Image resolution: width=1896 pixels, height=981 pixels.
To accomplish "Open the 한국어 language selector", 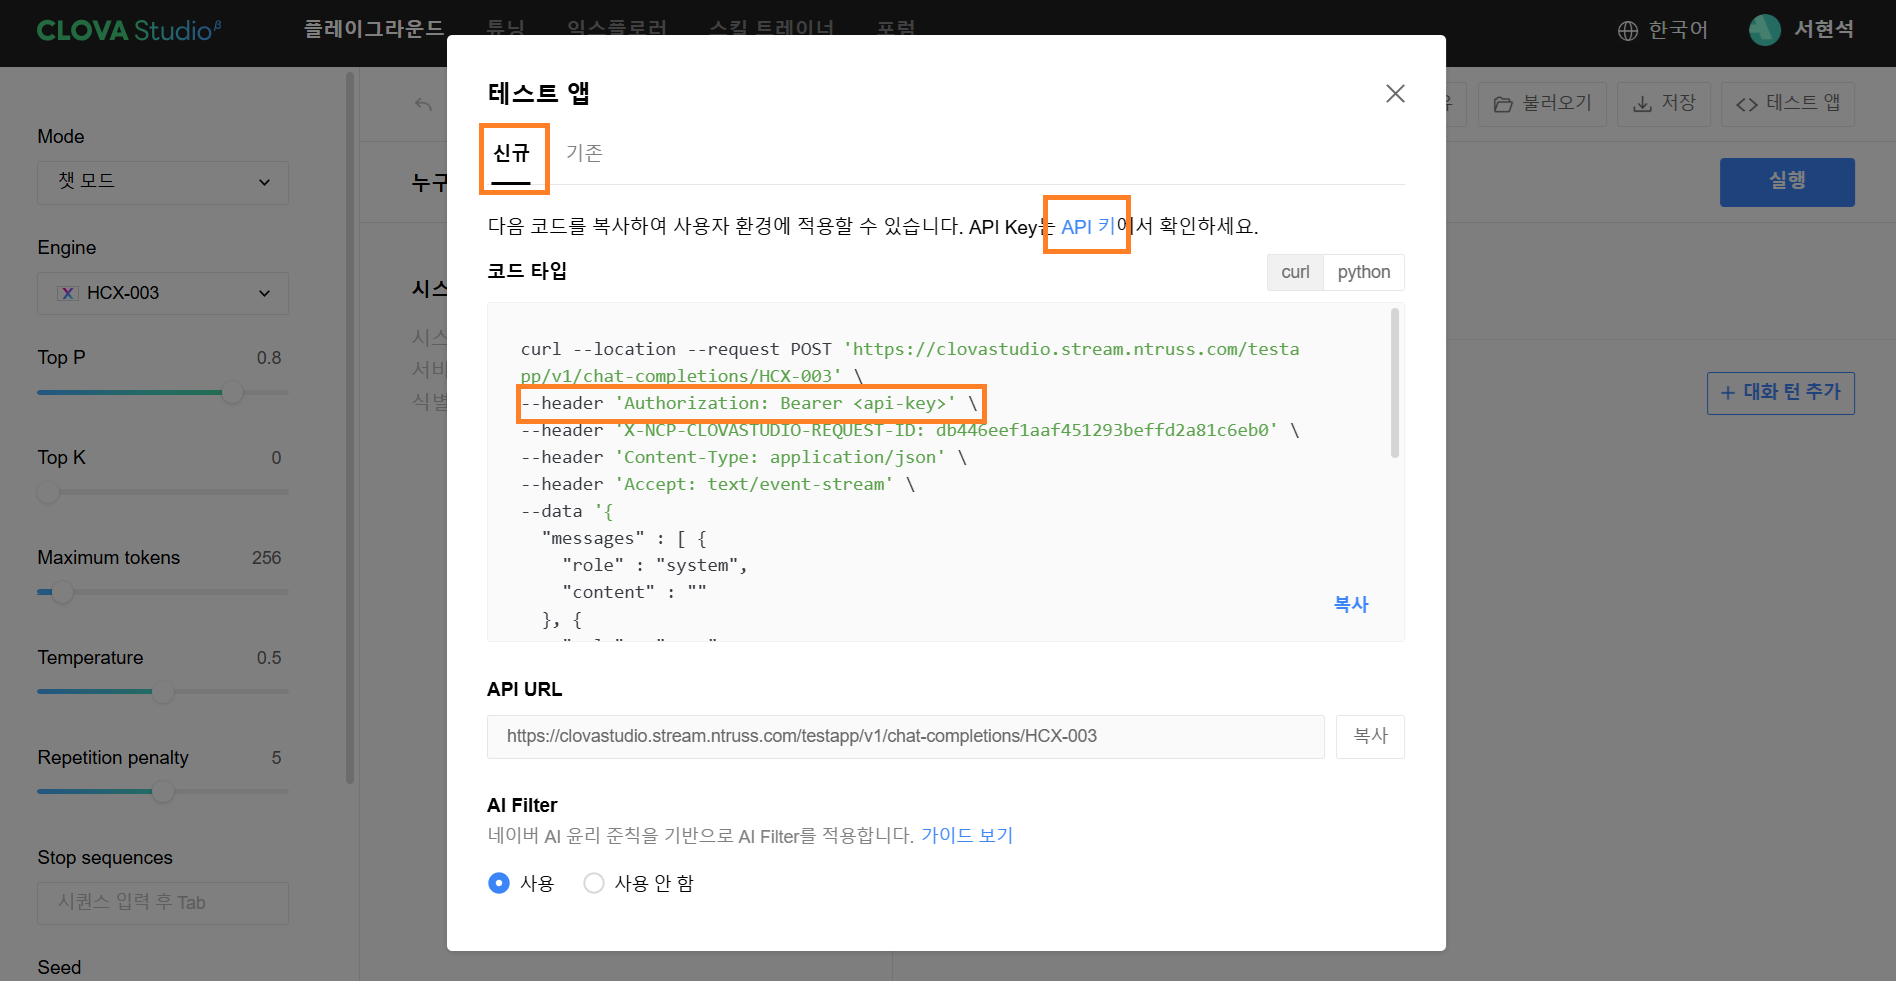I will (1677, 30).
